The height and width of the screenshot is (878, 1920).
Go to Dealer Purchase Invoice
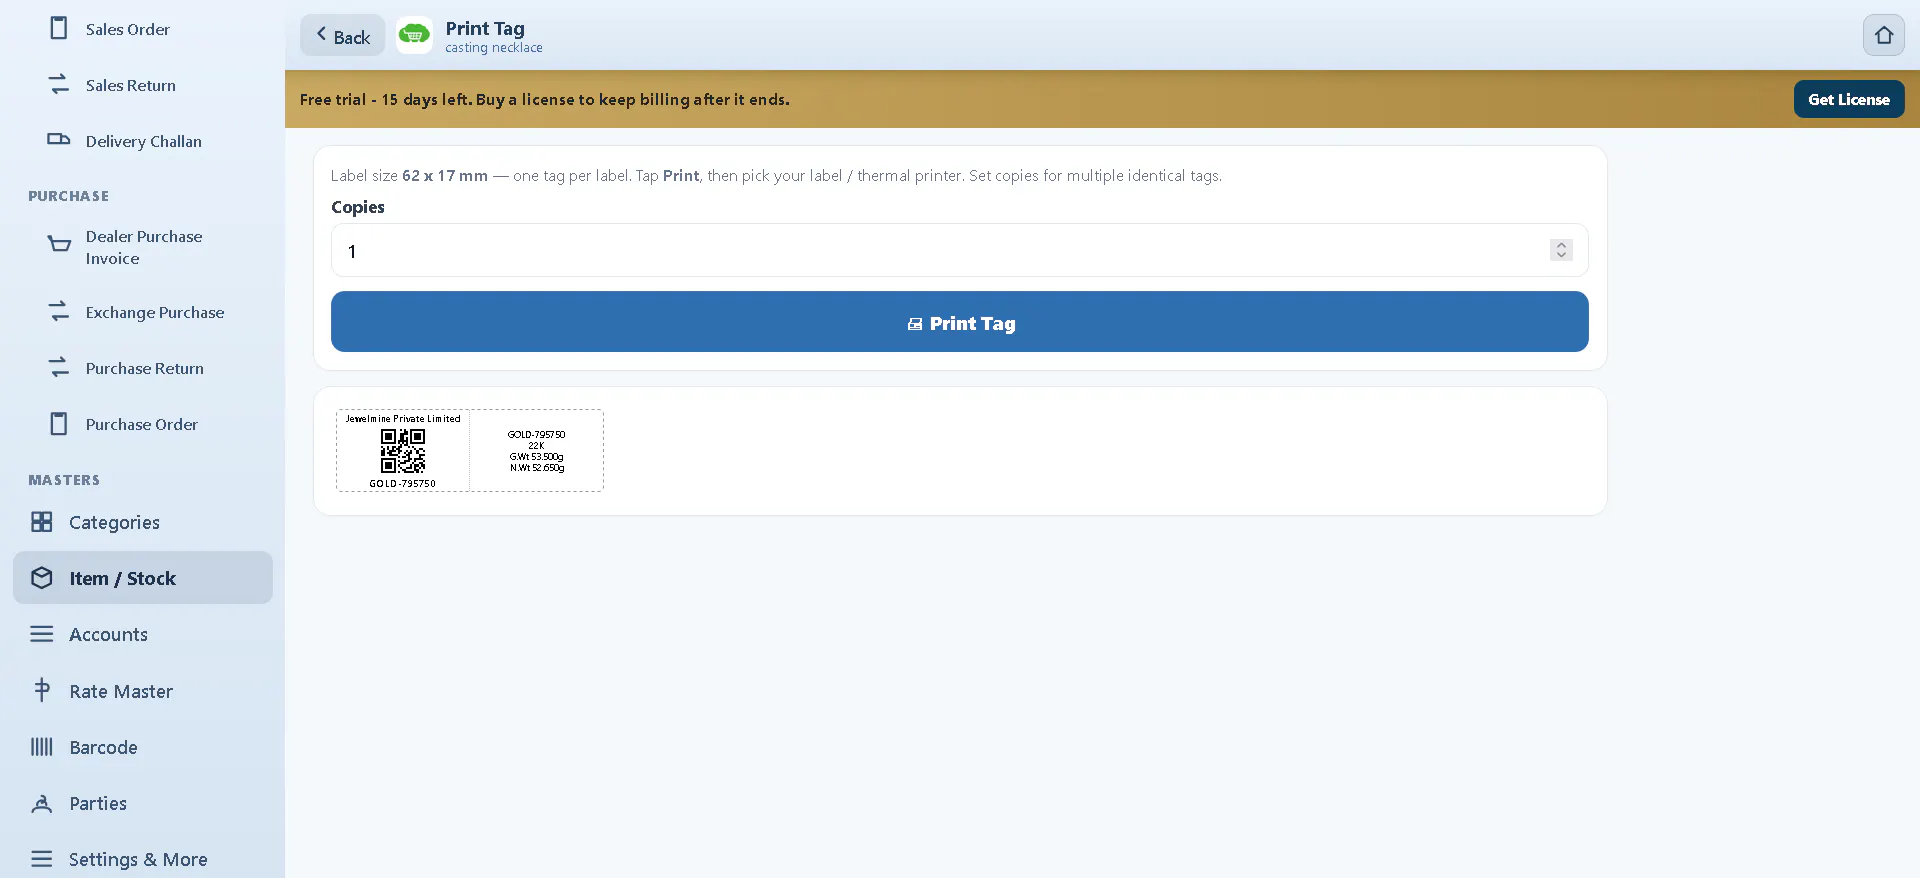(142, 247)
